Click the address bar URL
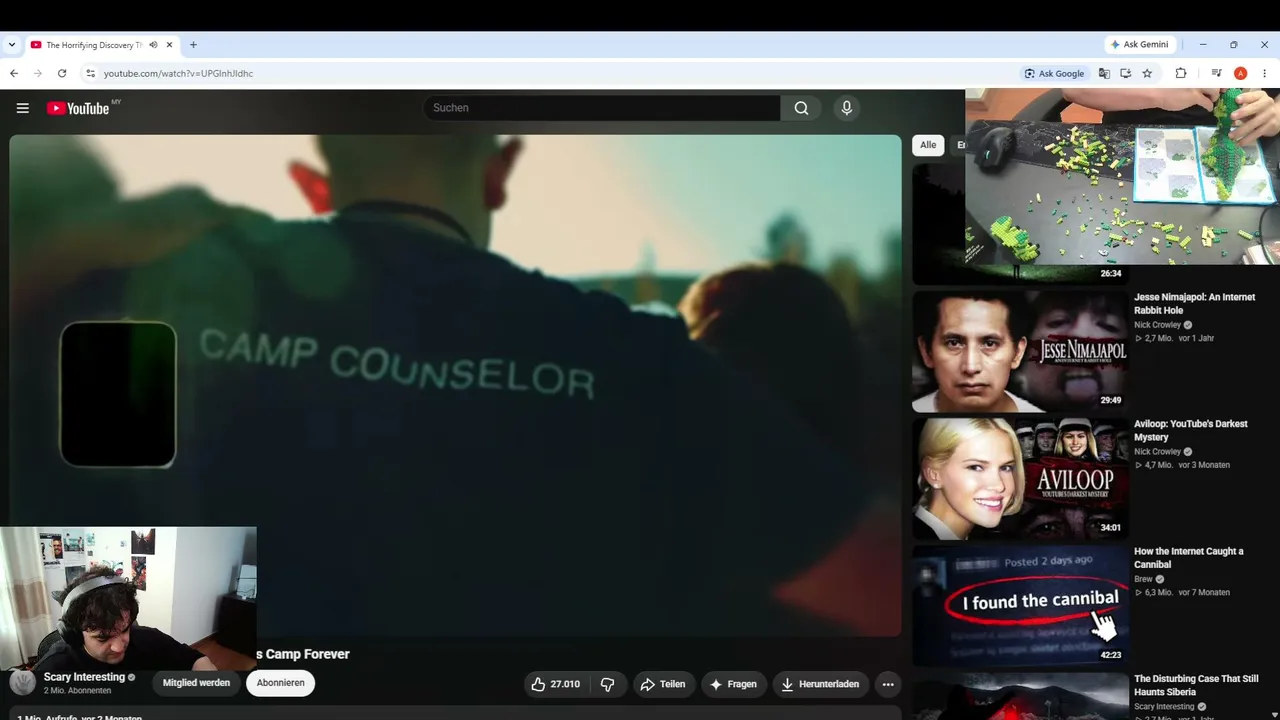 [178, 73]
